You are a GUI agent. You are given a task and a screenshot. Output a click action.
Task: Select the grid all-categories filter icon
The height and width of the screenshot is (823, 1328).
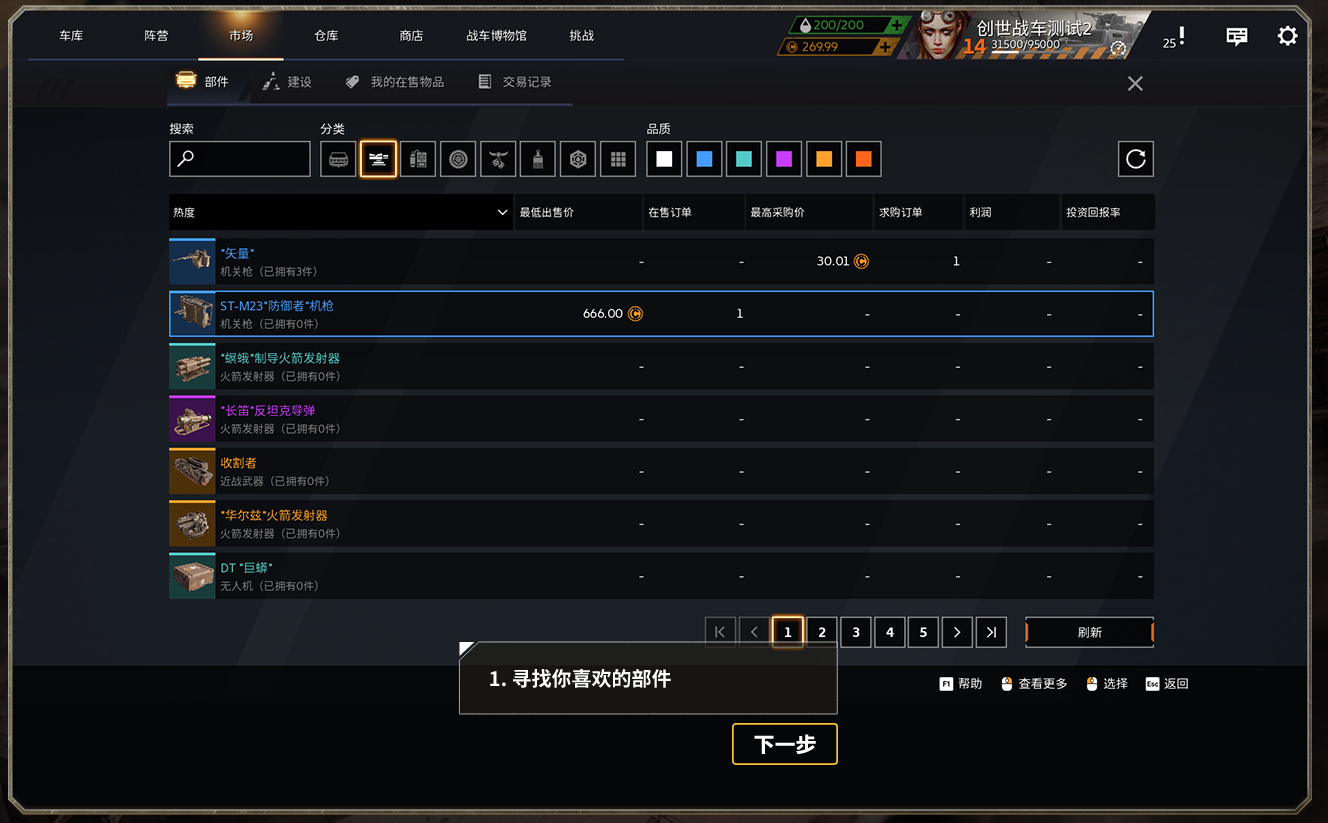pos(618,159)
